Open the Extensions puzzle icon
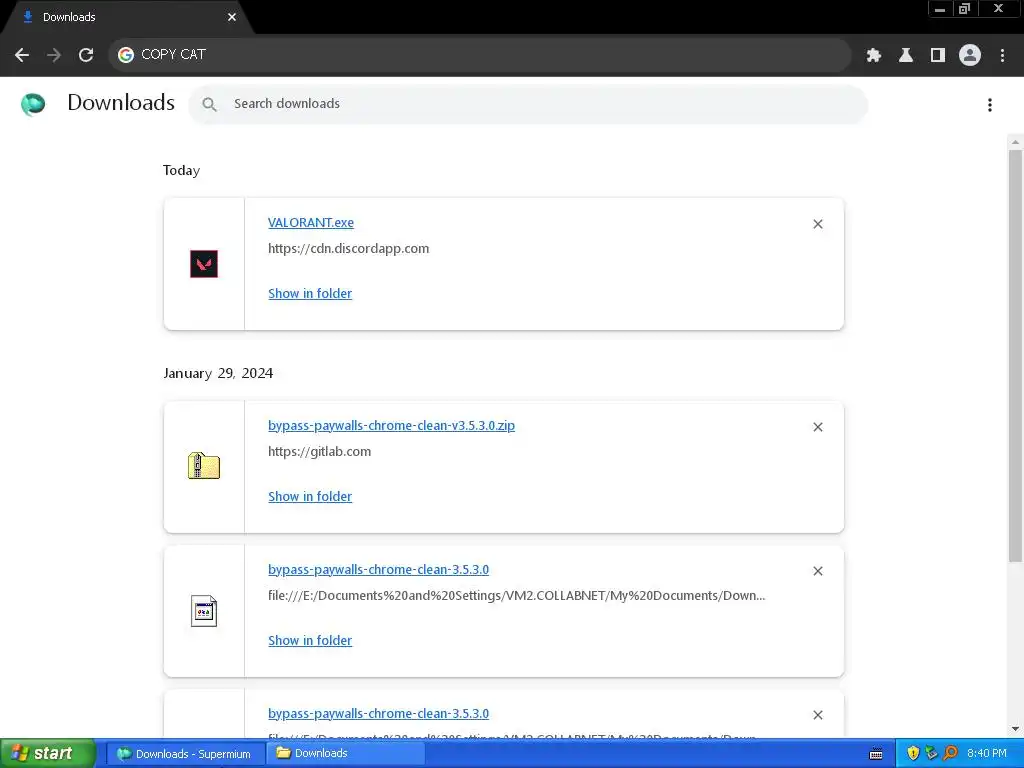Image resolution: width=1024 pixels, height=768 pixels. coord(874,56)
